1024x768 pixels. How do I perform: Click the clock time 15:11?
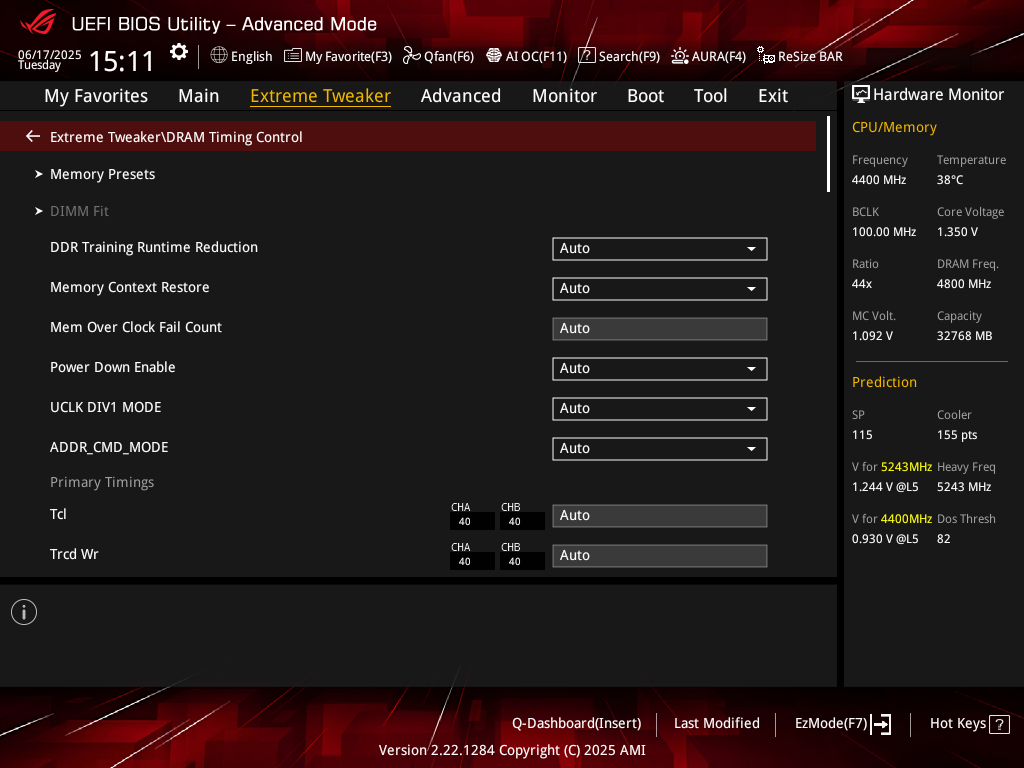[121, 61]
